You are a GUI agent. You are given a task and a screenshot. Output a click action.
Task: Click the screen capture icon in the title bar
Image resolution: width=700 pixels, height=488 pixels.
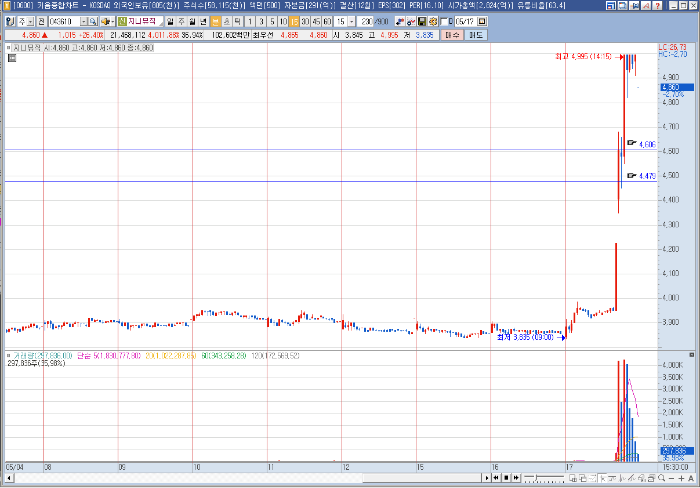(622, 6)
